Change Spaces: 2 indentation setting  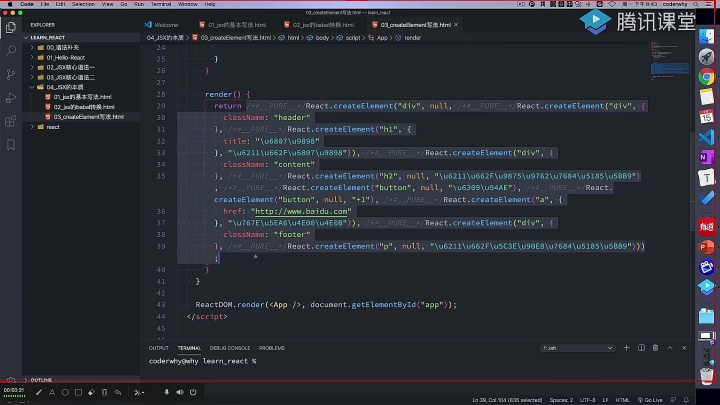(561, 400)
